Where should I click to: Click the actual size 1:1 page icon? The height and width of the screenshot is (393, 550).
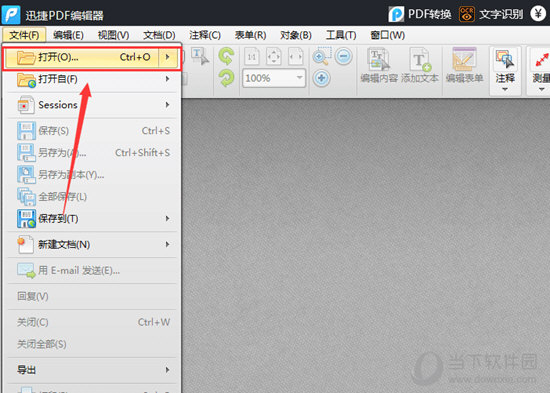pos(251,56)
